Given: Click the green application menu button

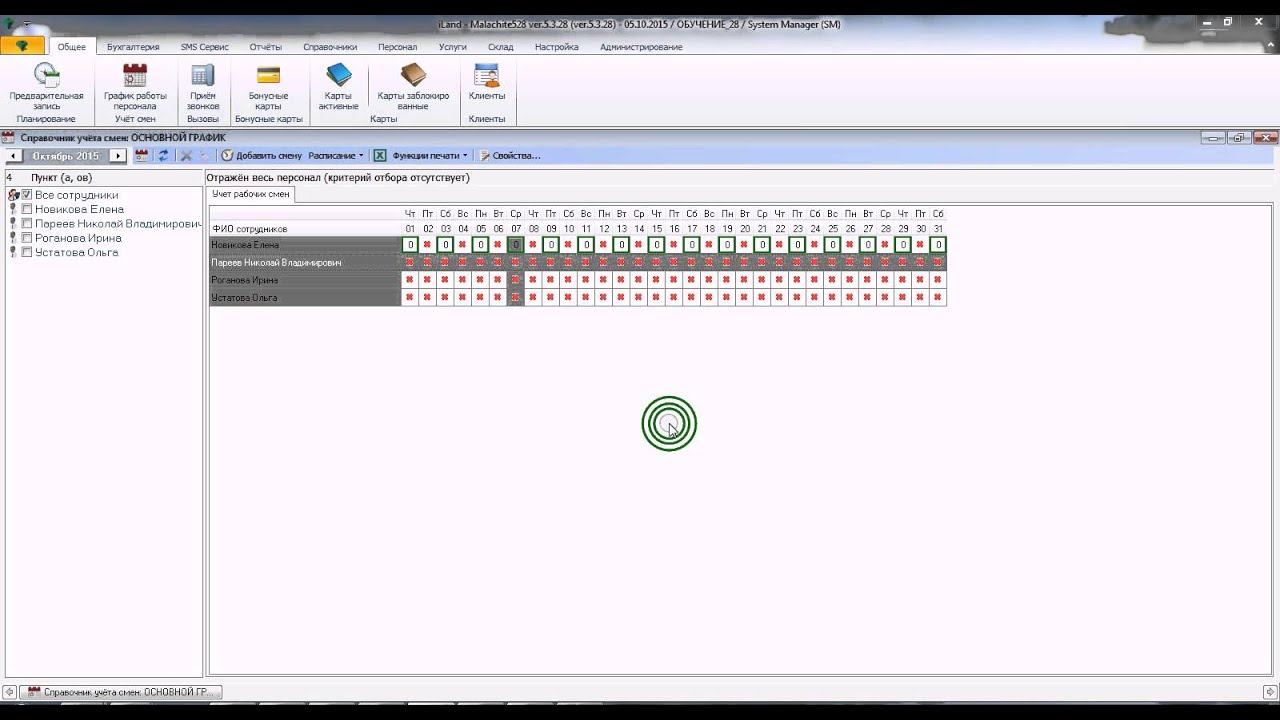Looking at the screenshot, I should 22,46.
